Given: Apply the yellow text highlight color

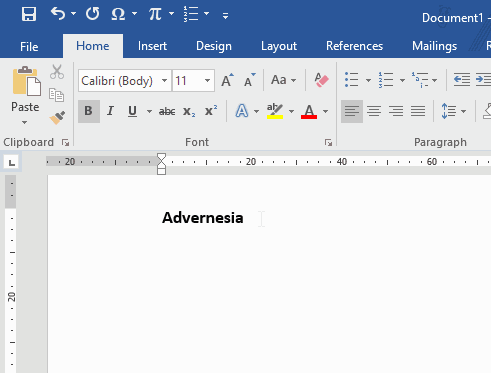Looking at the screenshot, I should 275,111.
